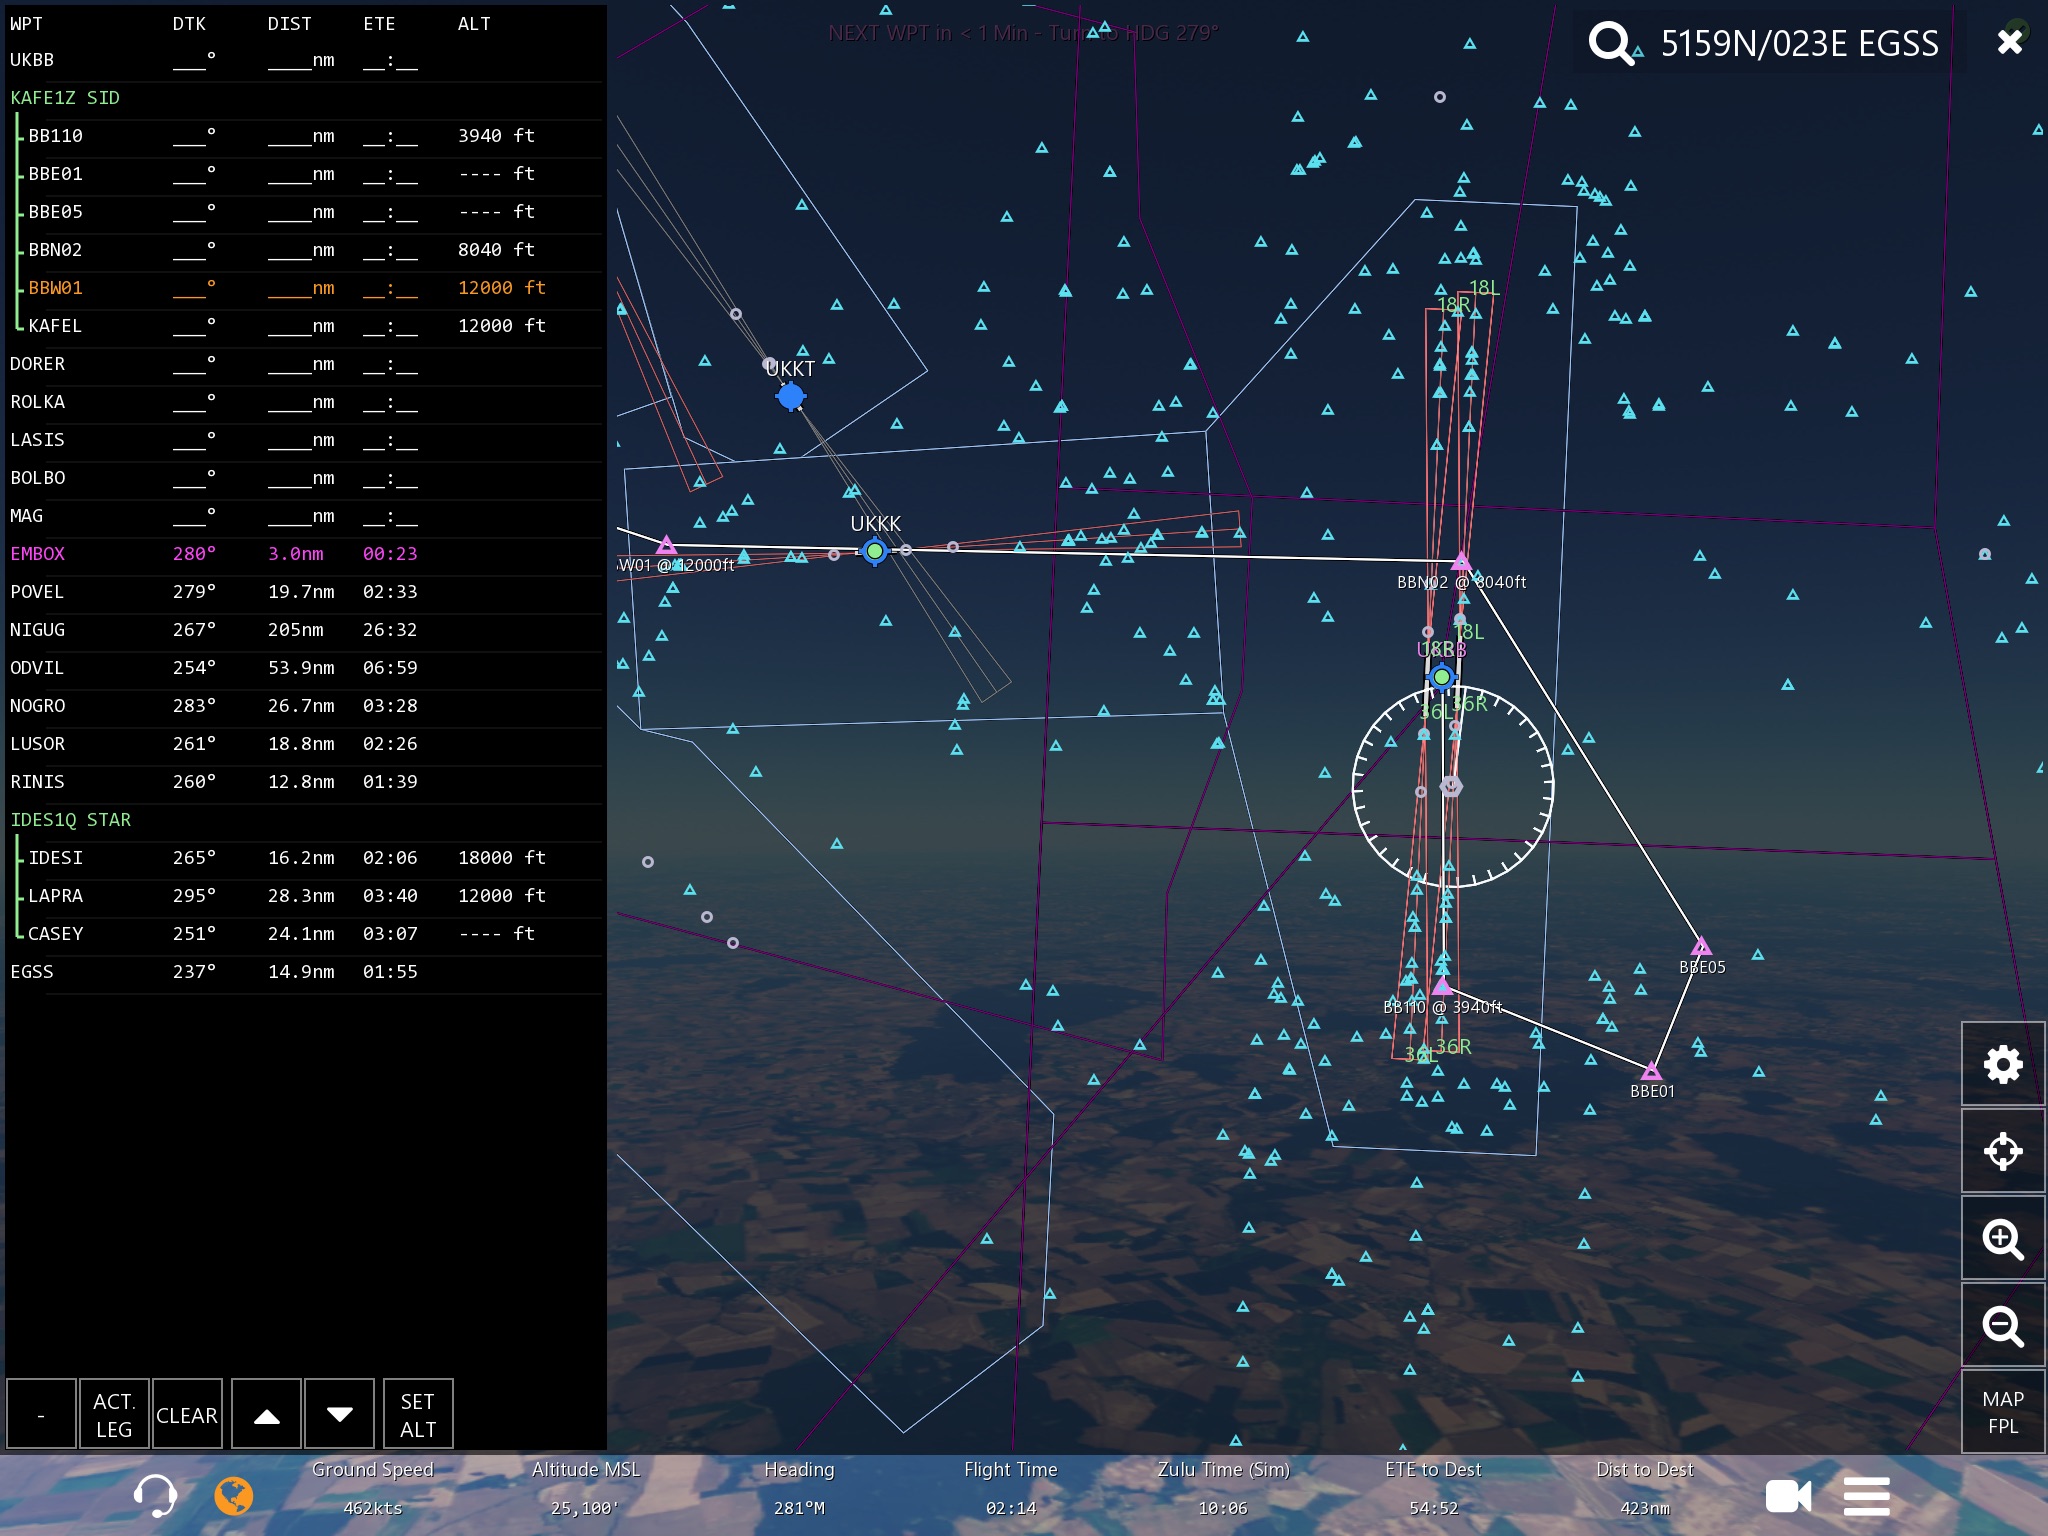
Task: Click the UKKK airport marker on map
Action: [x=875, y=551]
